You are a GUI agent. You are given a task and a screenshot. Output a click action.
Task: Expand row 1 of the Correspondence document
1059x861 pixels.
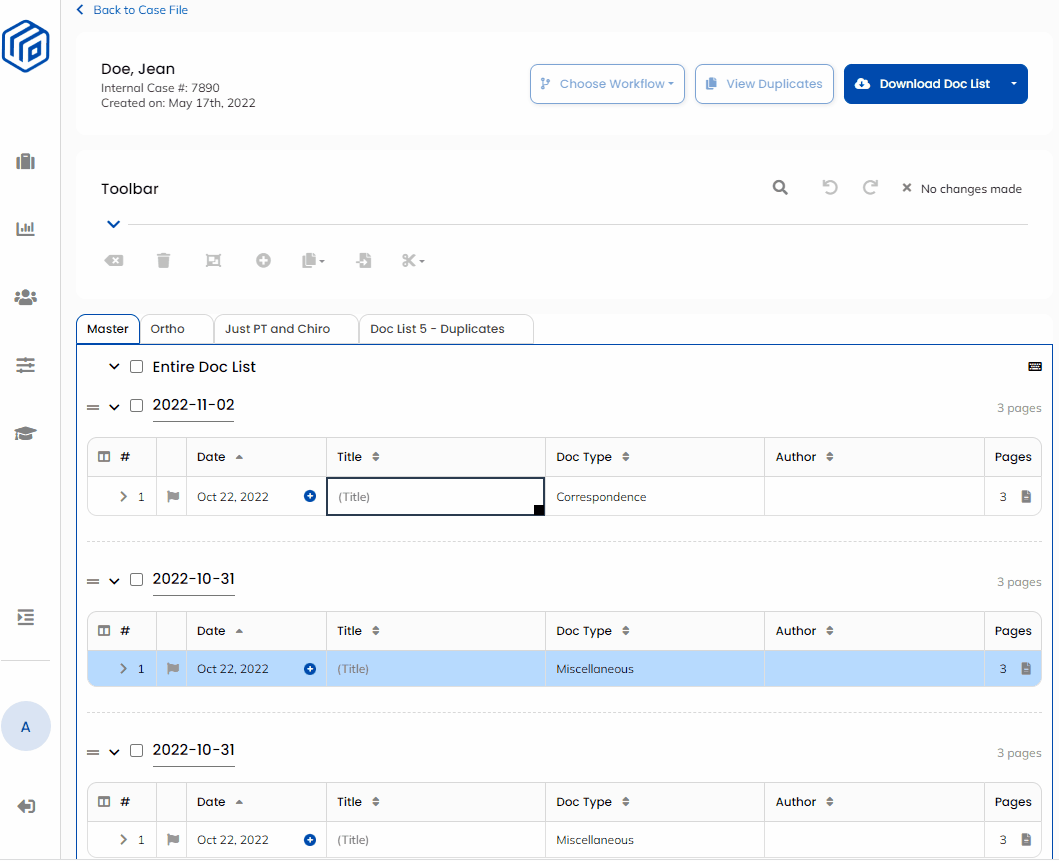click(123, 497)
